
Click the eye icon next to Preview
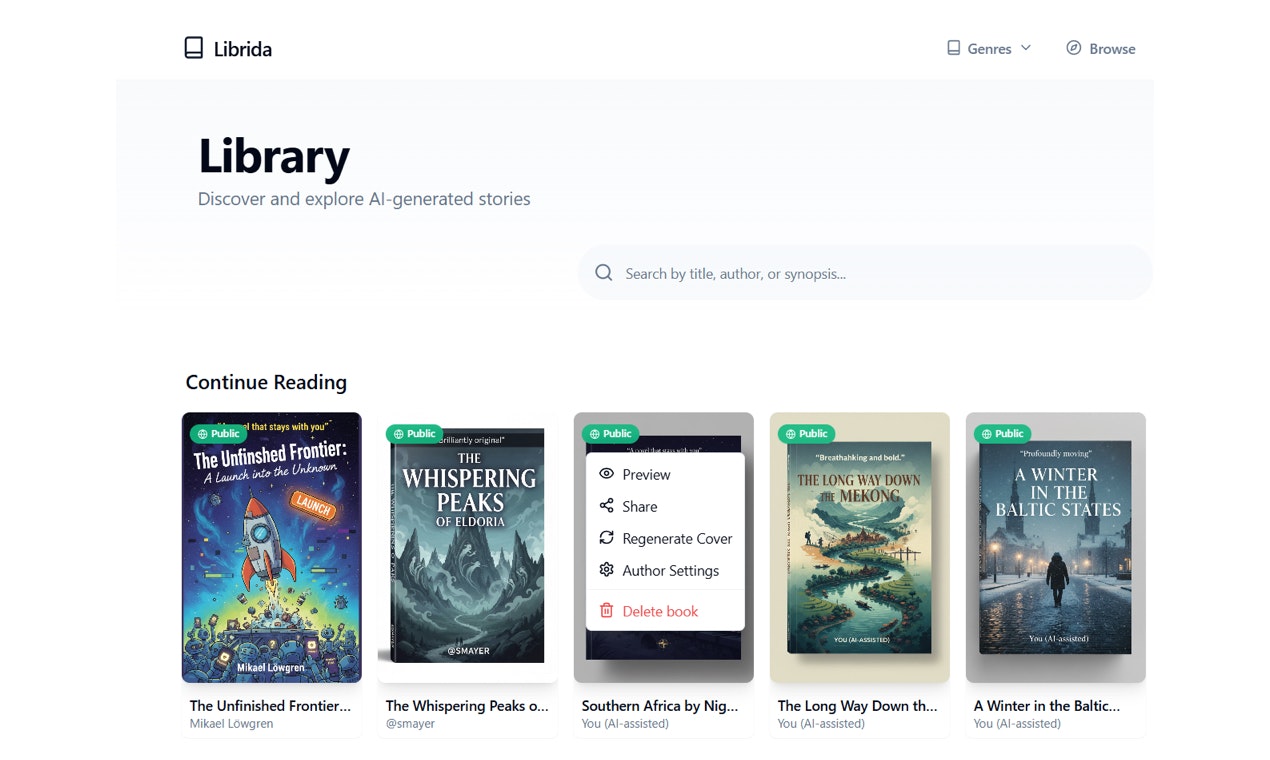(x=607, y=473)
